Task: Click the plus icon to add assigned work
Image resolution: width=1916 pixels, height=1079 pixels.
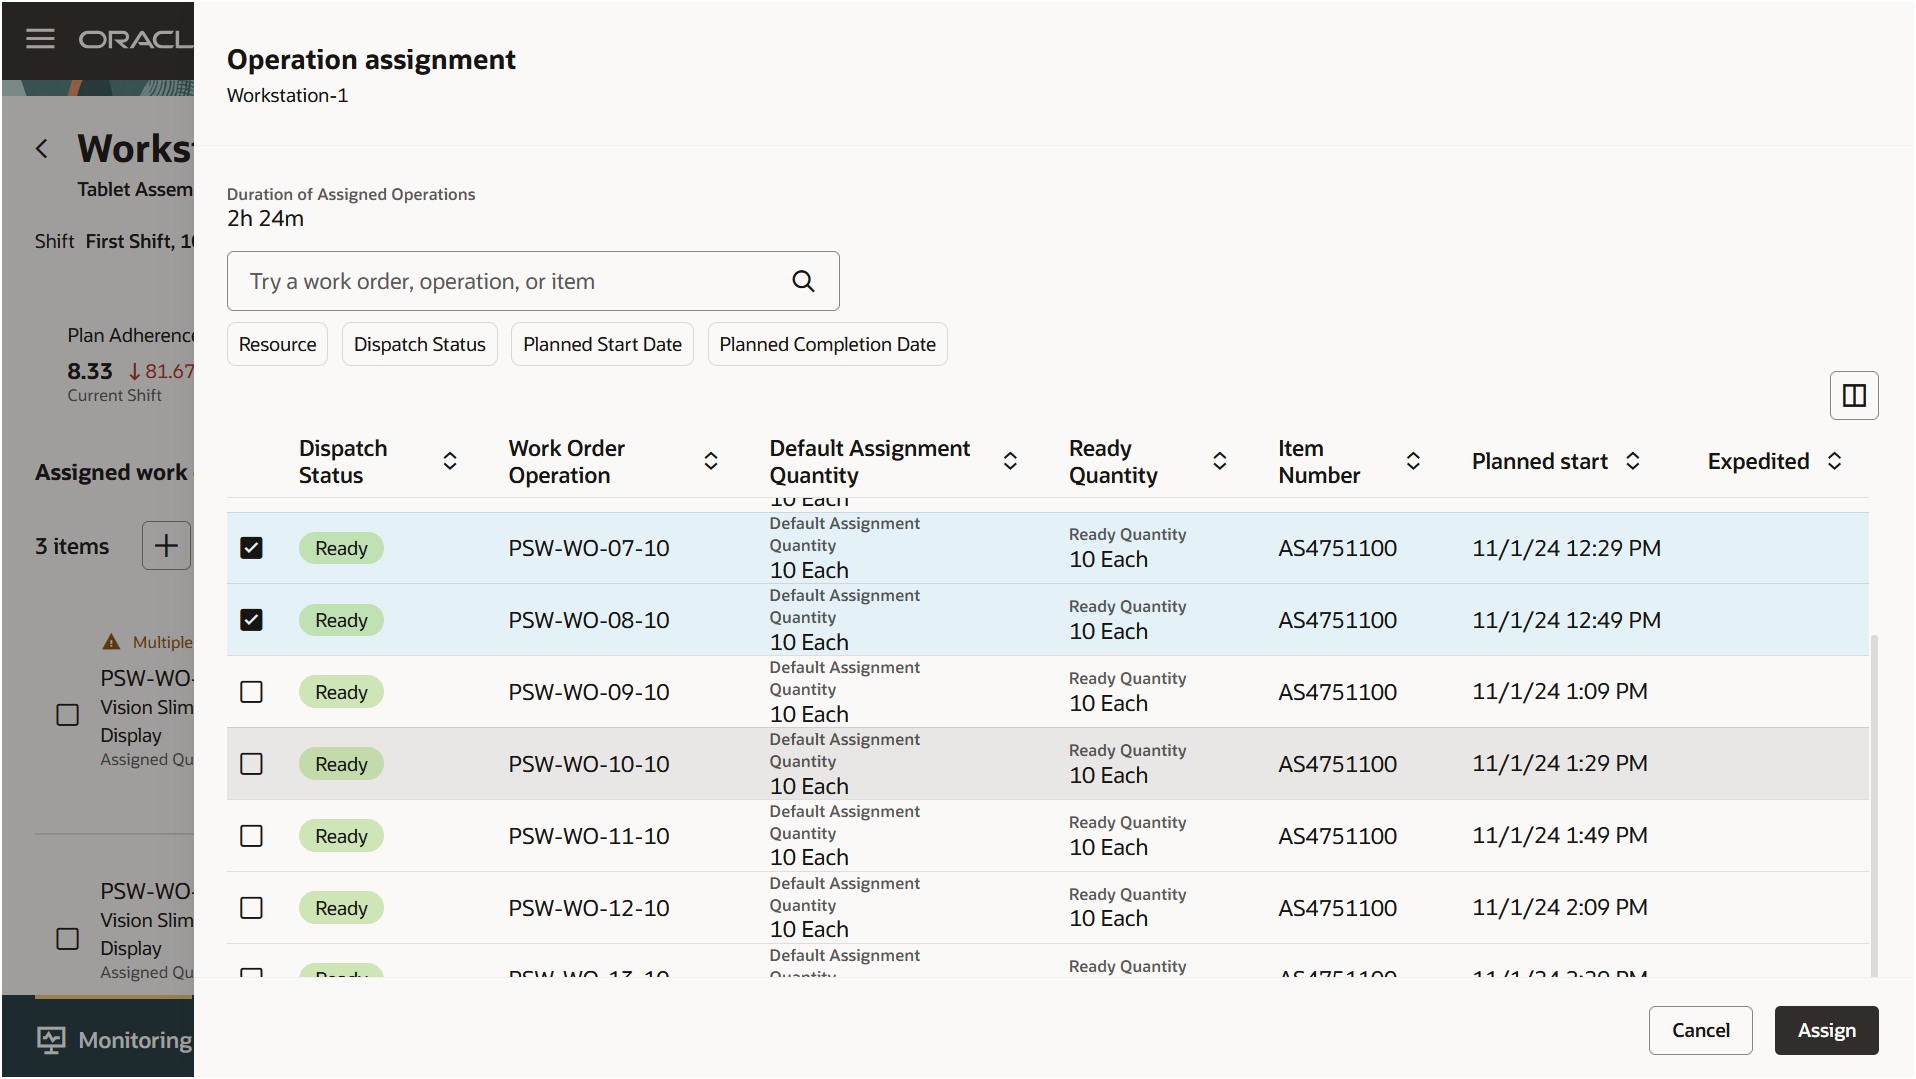Action: [x=166, y=546]
